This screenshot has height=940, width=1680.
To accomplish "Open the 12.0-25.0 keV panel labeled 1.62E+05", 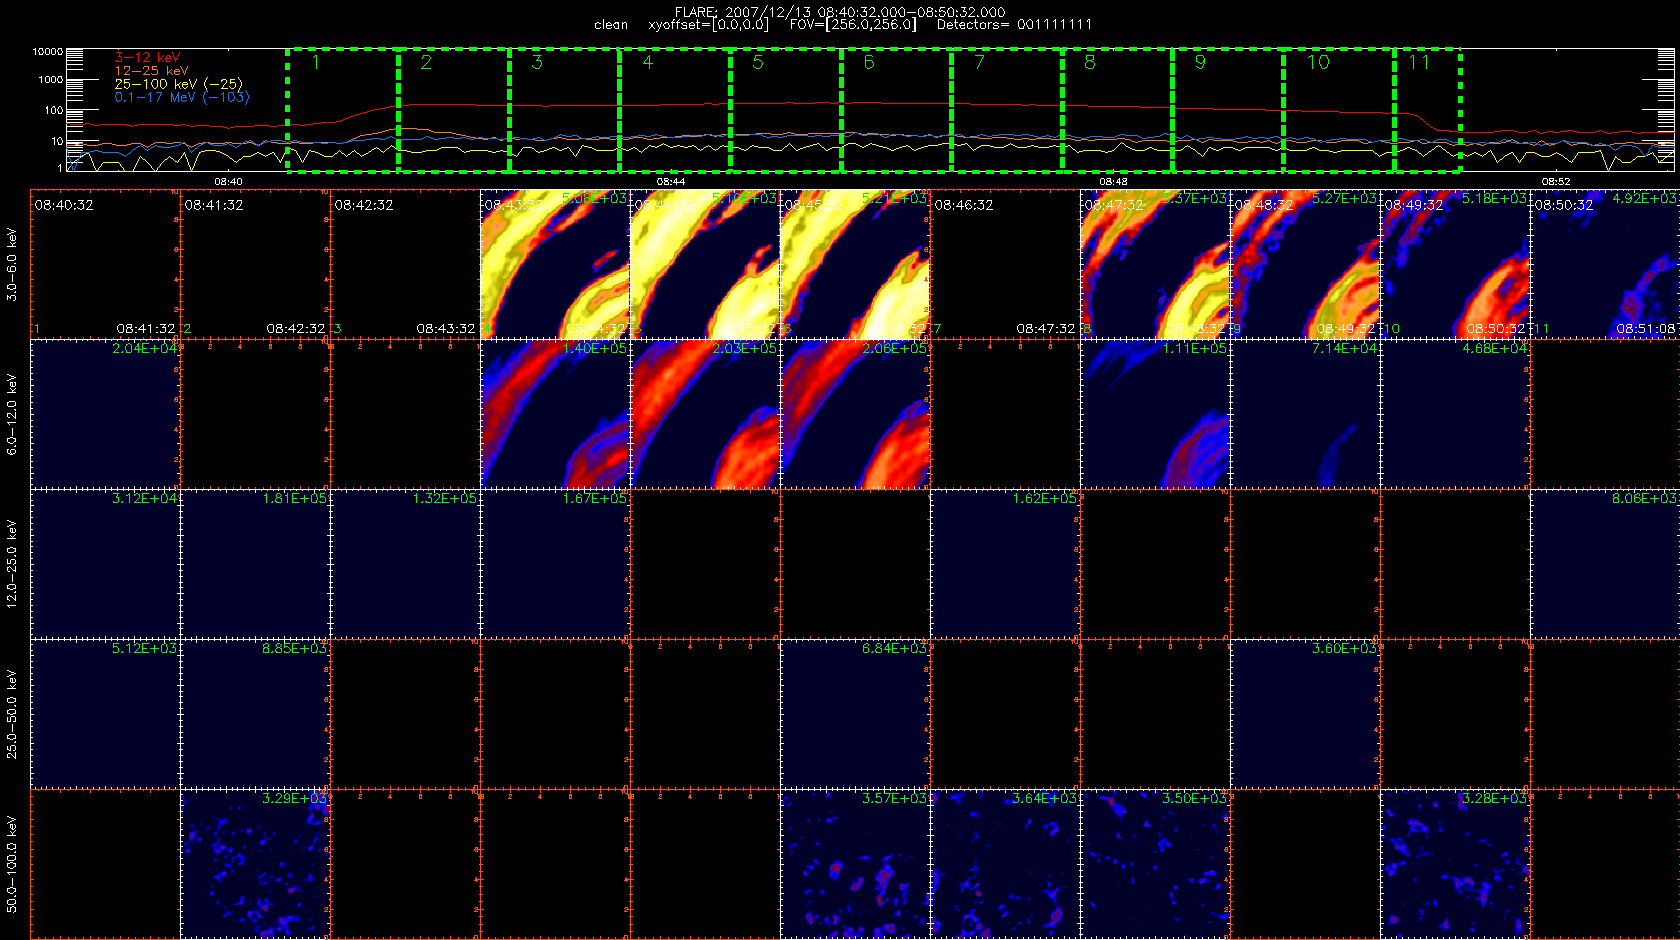I will [x=1005, y=564].
